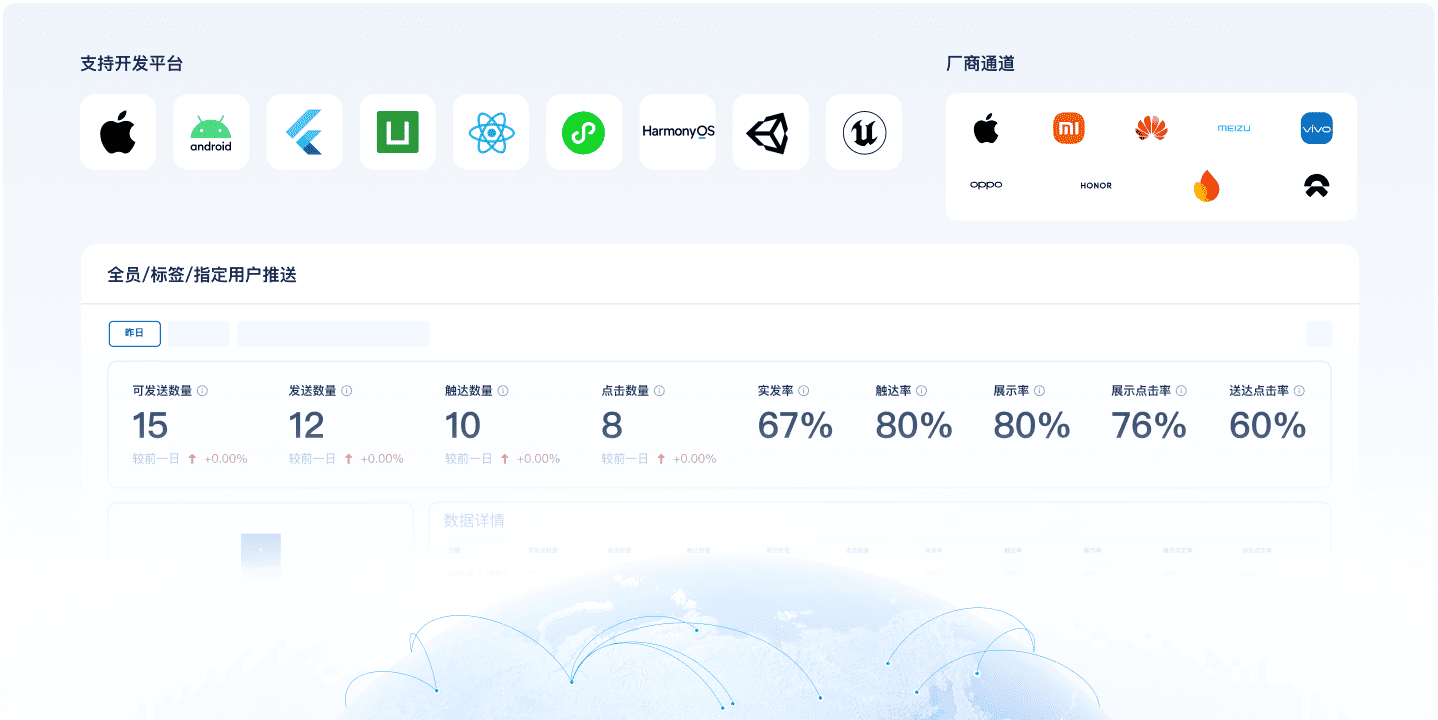1438x720 pixels.
Task: Click the info icon beside 可发送数量
Action: (203, 391)
